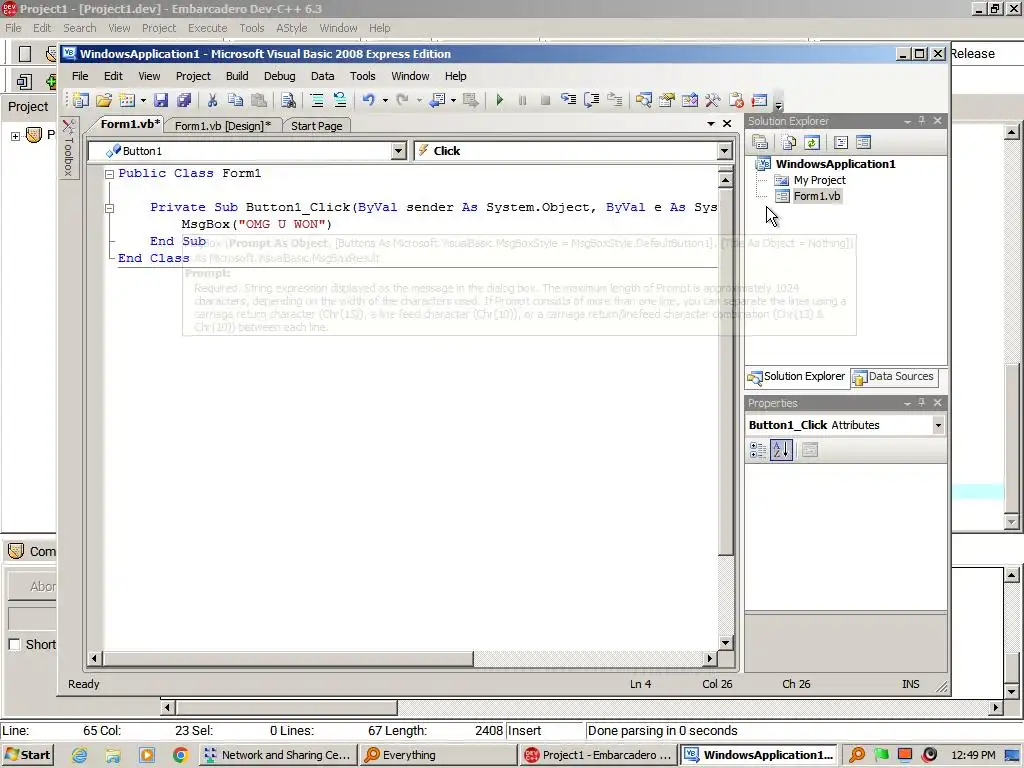Collapse the Button1_Click sub outline
1024x768 pixels.
(110, 208)
